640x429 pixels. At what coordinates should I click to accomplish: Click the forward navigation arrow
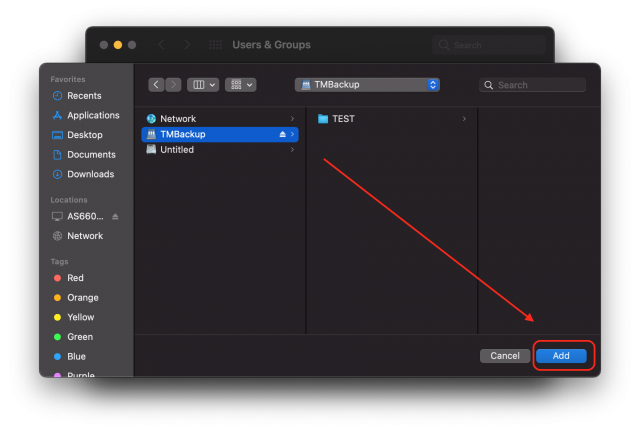click(174, 85)
